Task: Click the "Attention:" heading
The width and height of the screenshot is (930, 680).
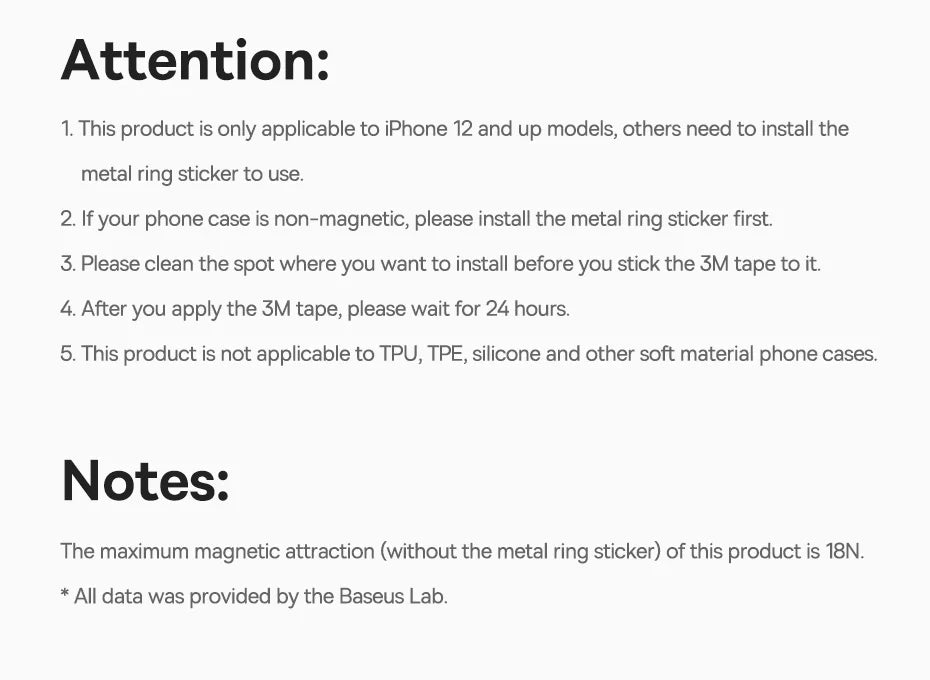Action: [195, 60]
